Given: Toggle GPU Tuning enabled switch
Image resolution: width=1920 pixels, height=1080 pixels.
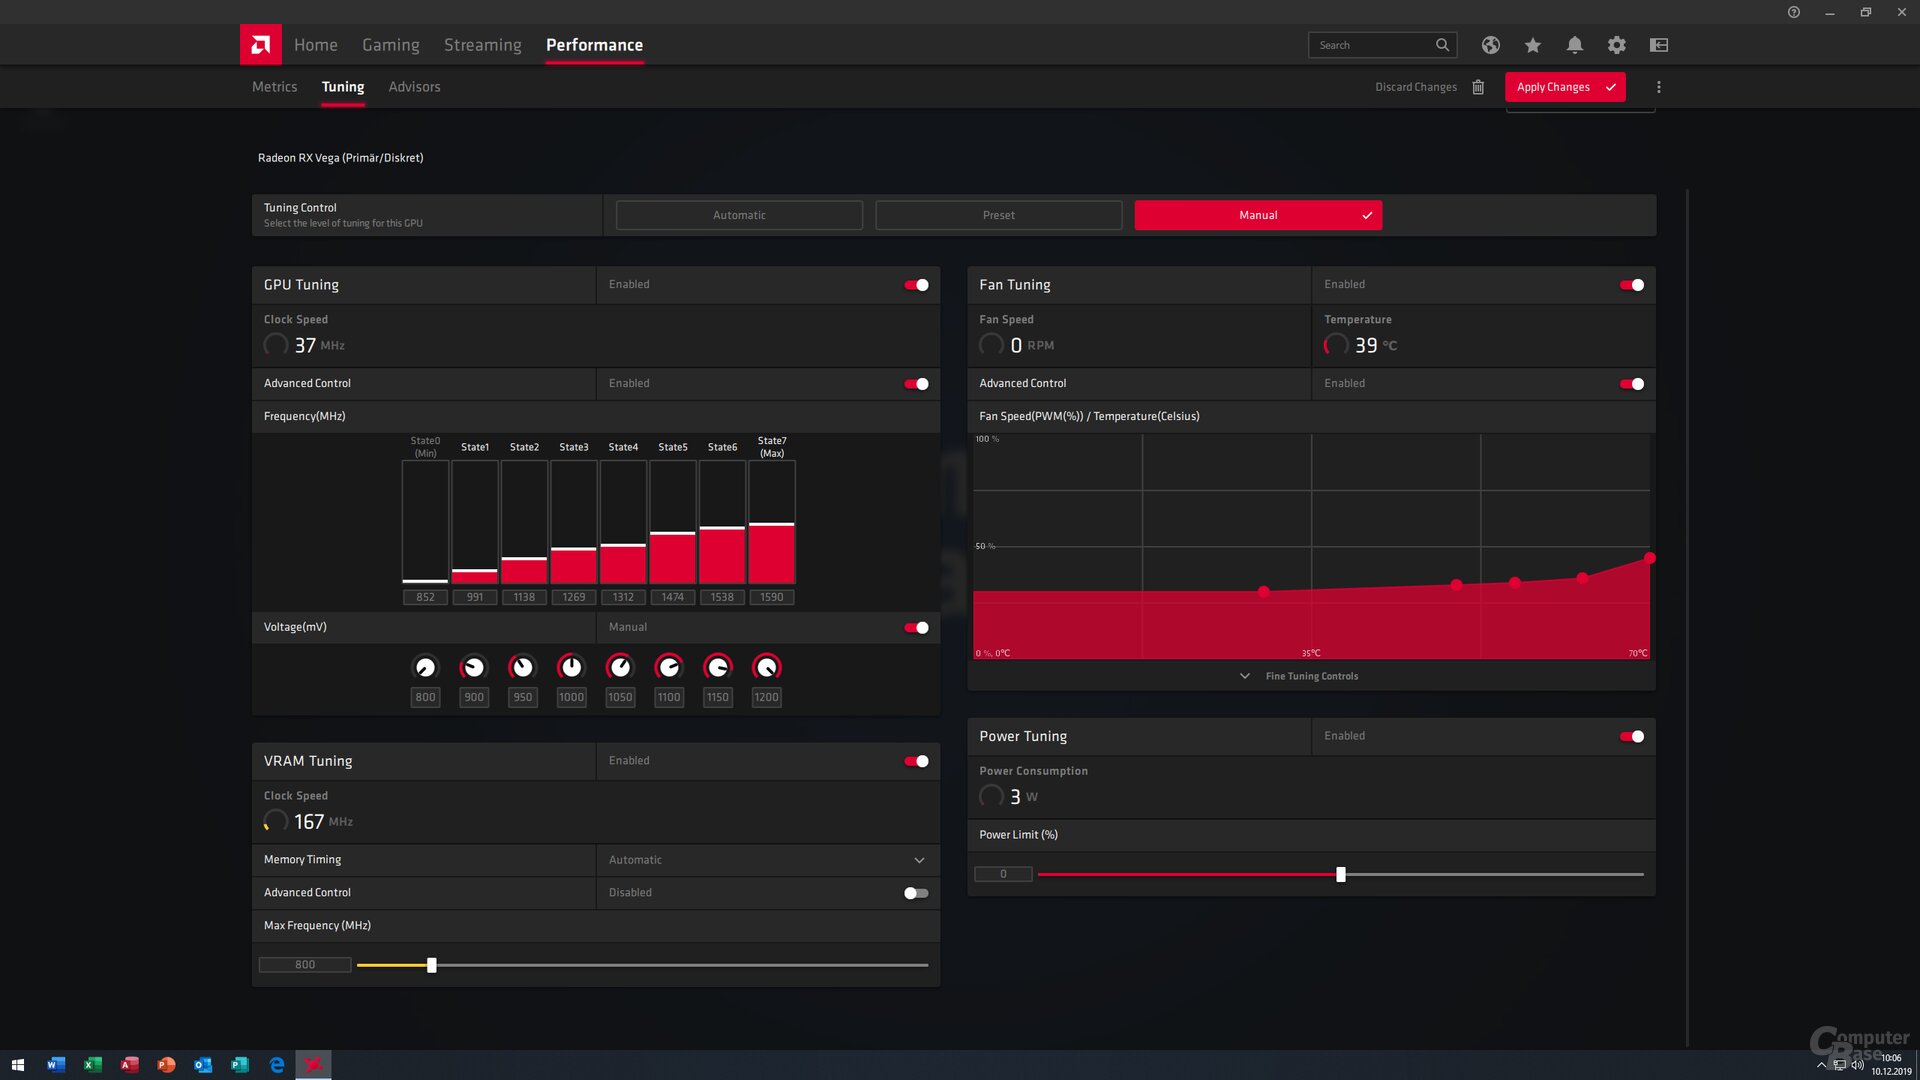Looking at the screenshot, I should (916, 285).
